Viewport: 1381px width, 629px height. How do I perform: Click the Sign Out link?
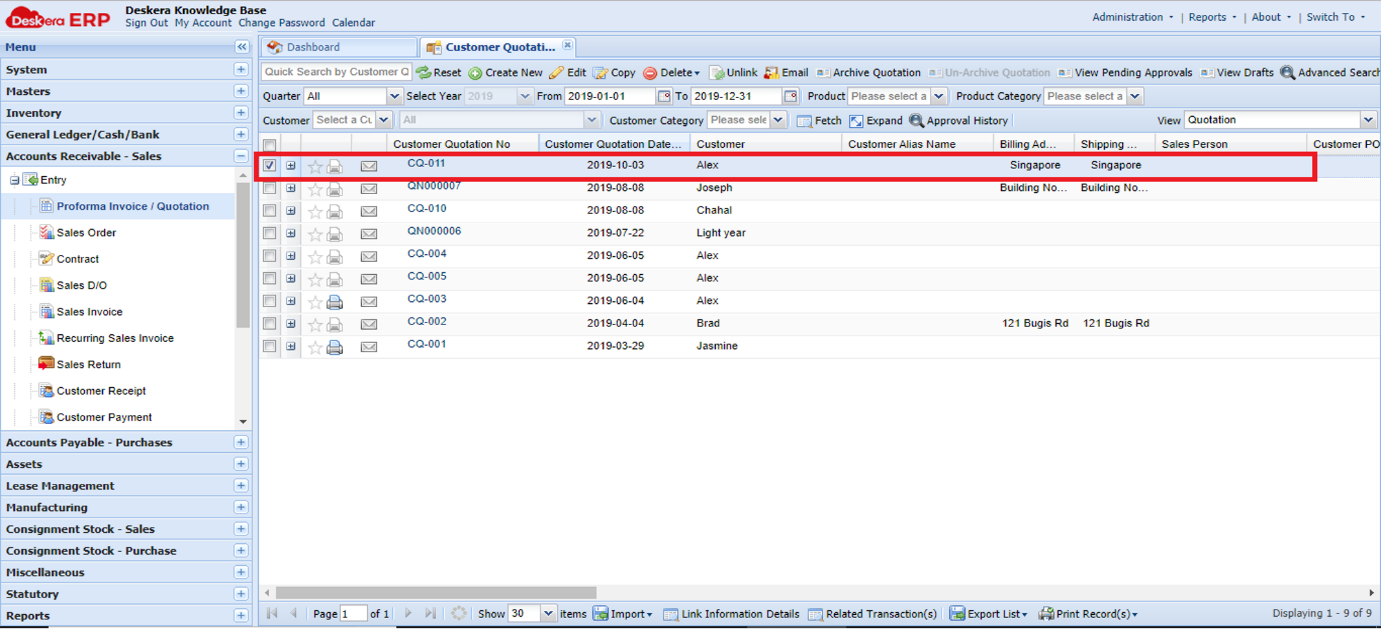click(146, 23)
